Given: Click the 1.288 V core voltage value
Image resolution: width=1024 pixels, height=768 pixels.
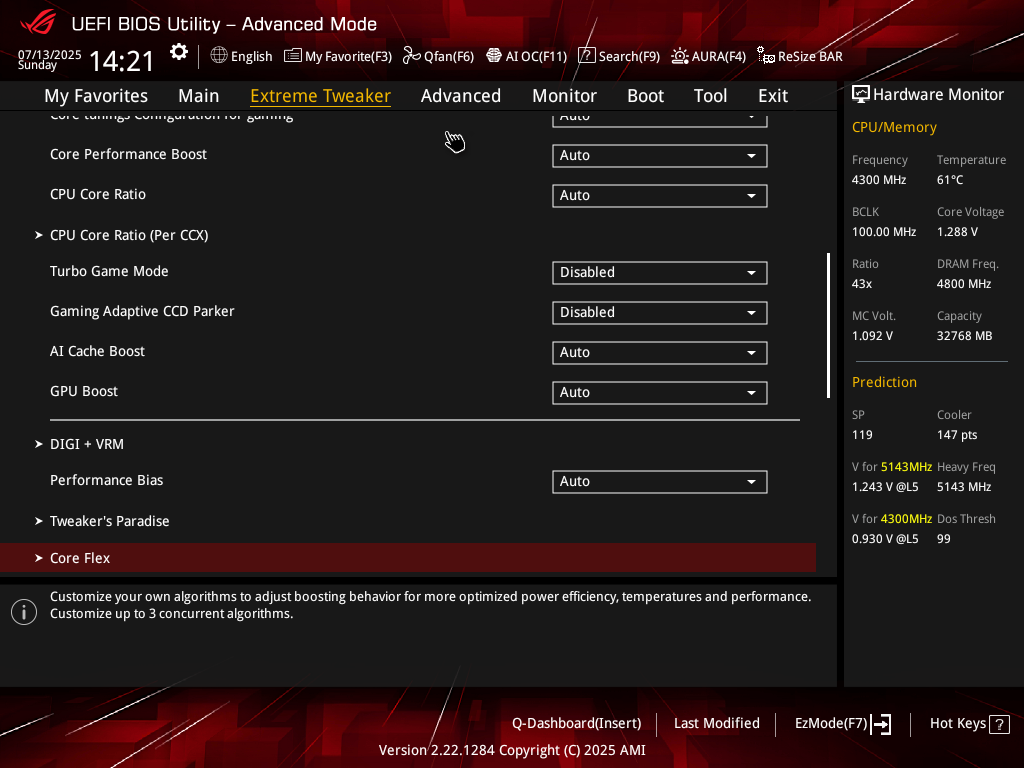Looking at the screenshot, I should [957, 232].
